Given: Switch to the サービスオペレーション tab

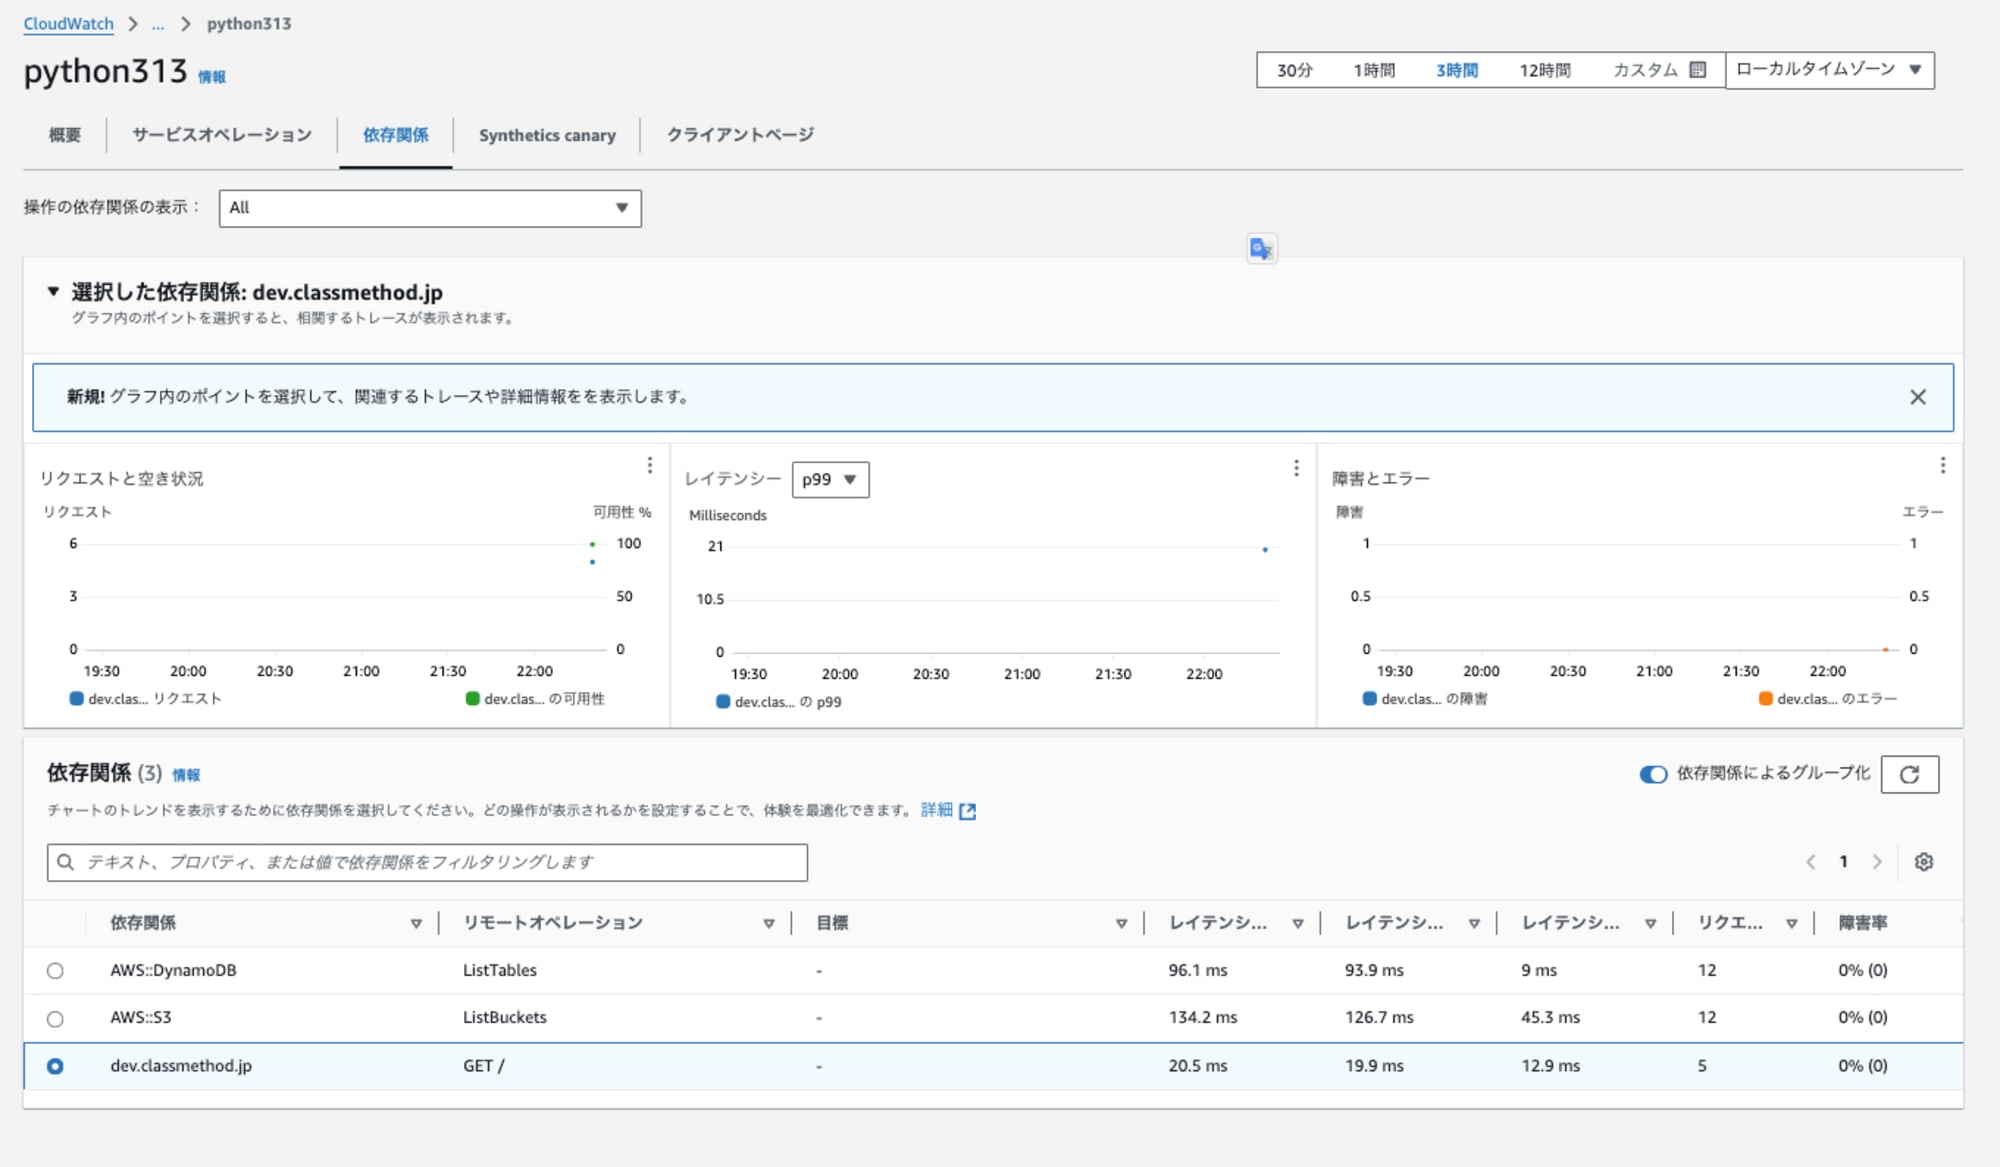Looking at the screenshot, I should click(222, 135).
